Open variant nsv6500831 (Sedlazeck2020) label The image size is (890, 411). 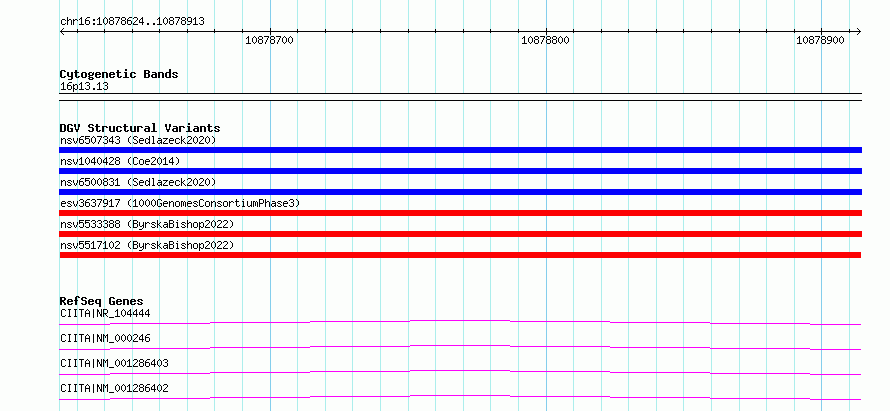click(138, 182)
